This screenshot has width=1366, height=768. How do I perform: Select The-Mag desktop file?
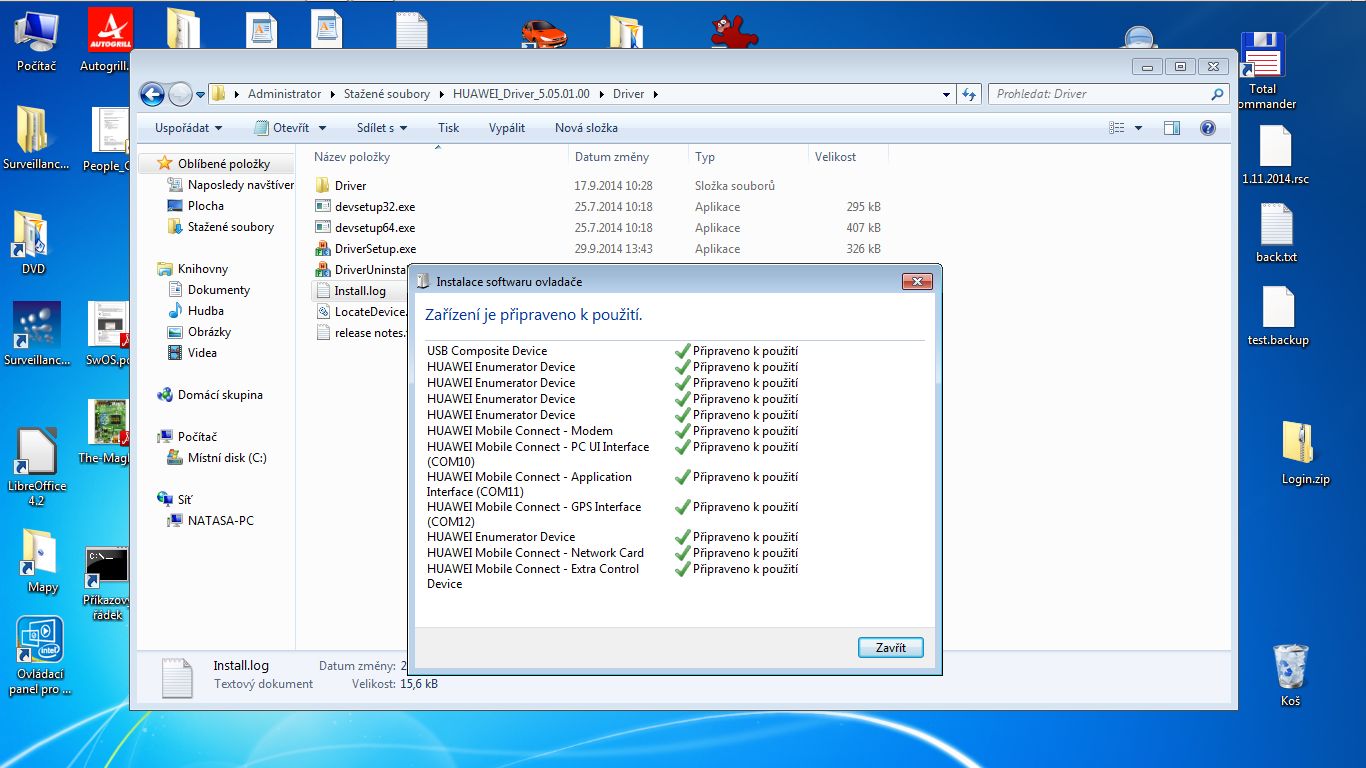click(x=106, y=432)
